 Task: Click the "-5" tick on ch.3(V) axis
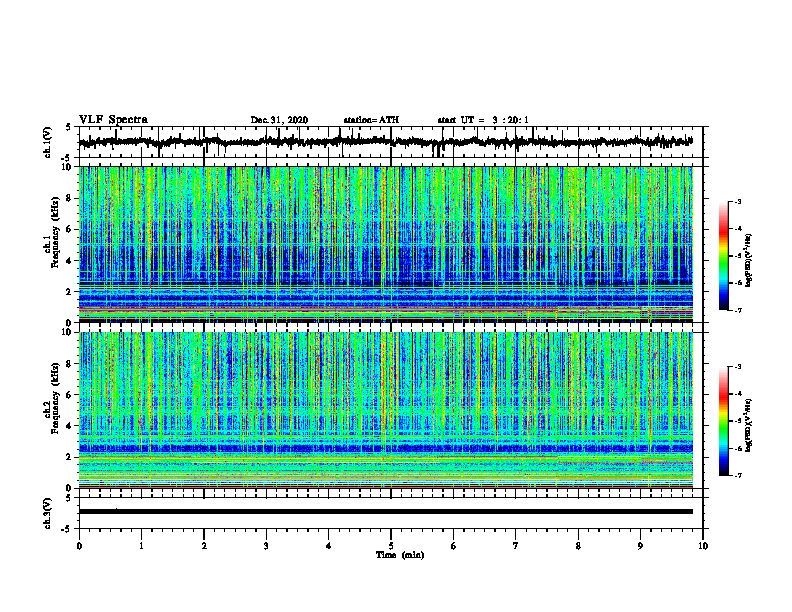(67, 529)
